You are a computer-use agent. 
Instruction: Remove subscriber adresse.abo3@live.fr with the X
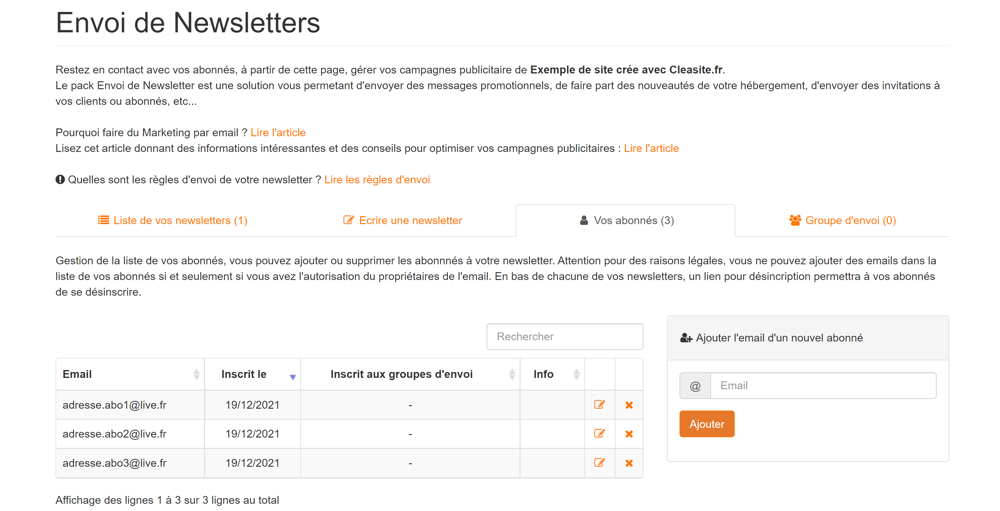click(629, 463)
